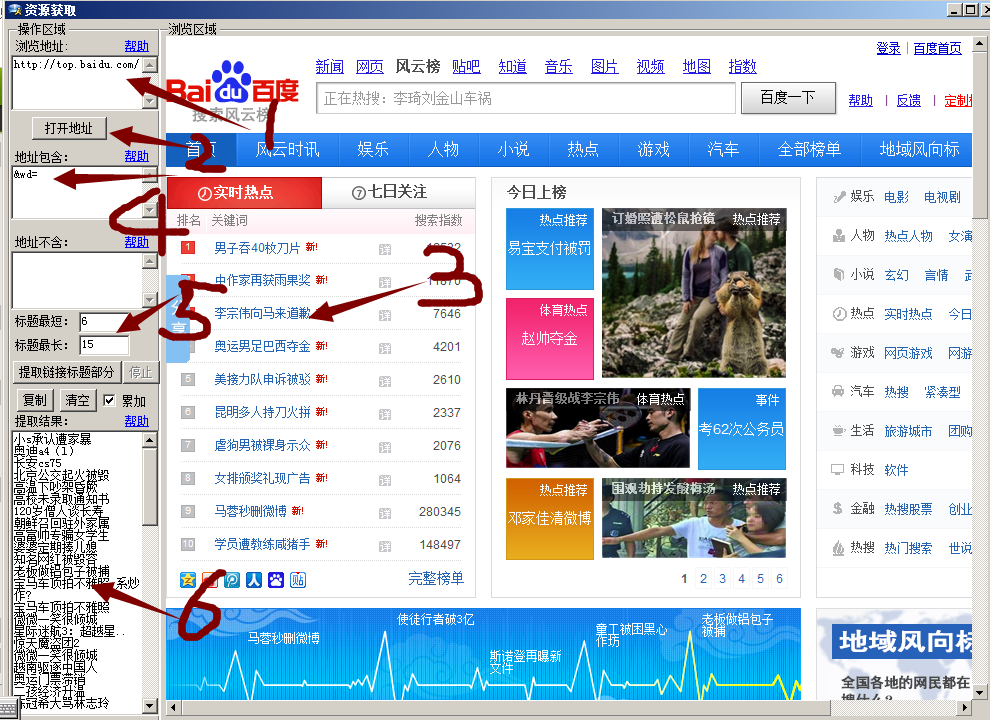Click the 详 detail icon for 昆明多人持刀火拼
The width and height of the screenshot is (990, 720).
[385, 414]
